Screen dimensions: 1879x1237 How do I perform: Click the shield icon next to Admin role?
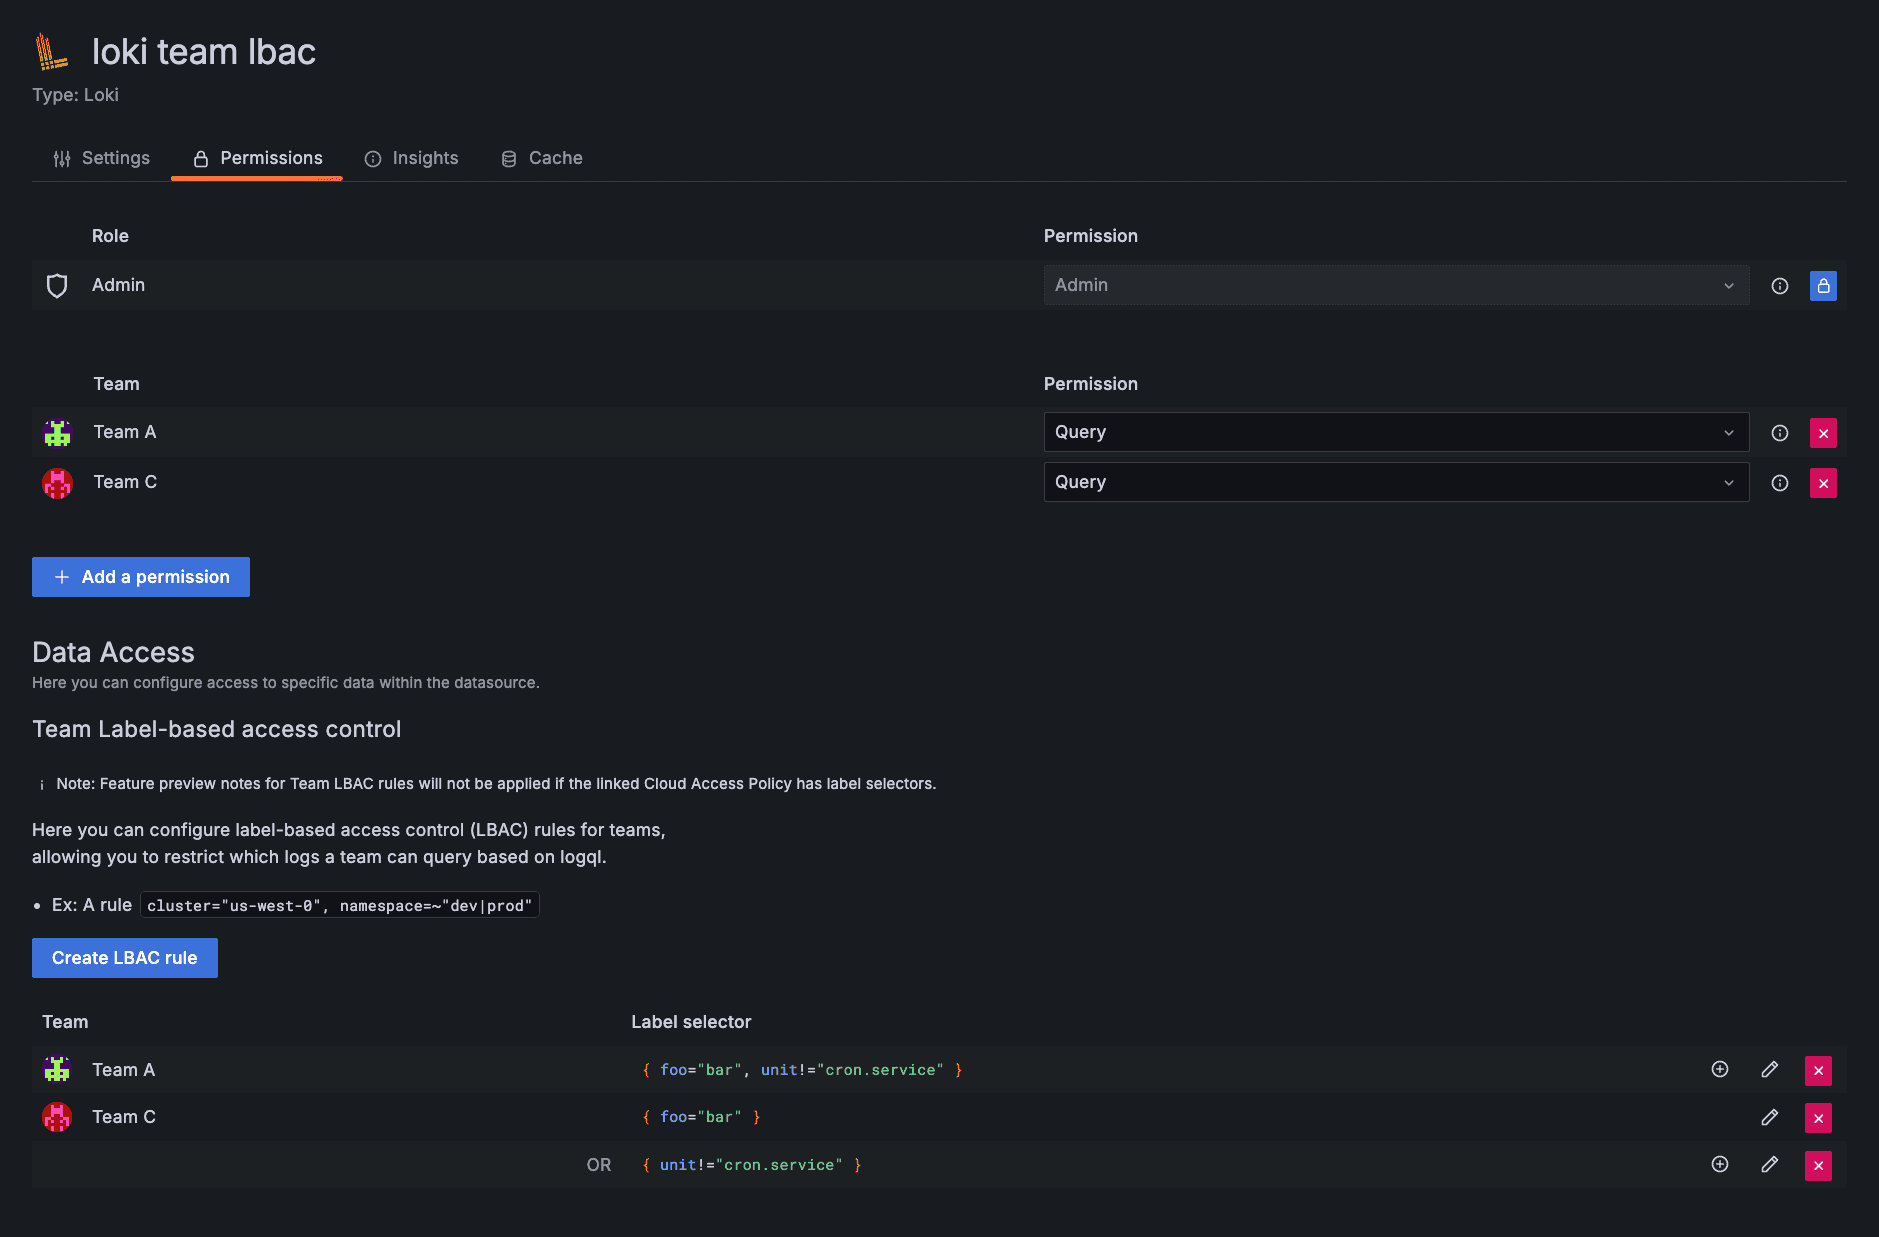click(57, 285)
